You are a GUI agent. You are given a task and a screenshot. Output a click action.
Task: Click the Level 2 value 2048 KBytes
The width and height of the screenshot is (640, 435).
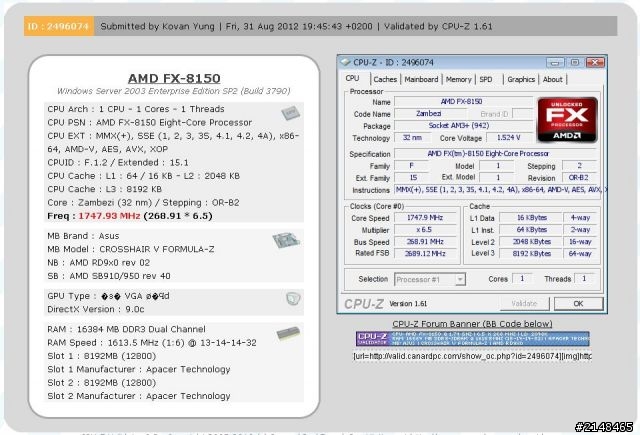(x=530, y=242)
